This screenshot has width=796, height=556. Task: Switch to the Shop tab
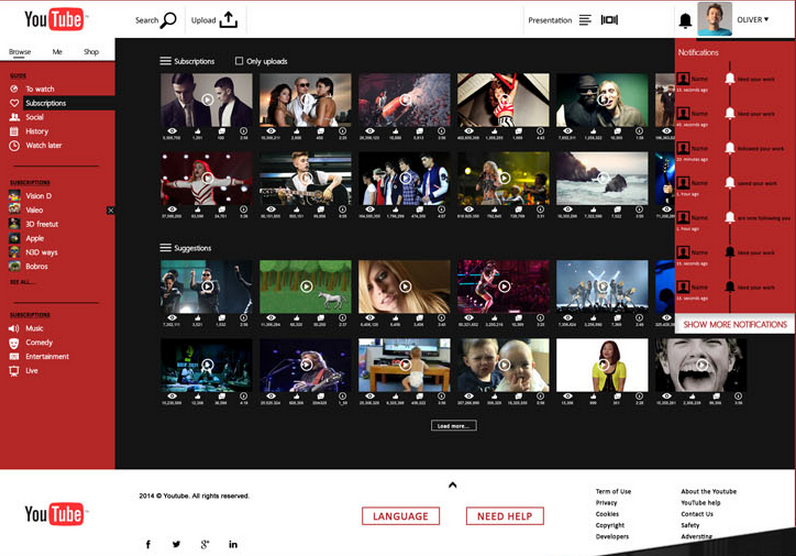tap(91, 51)
